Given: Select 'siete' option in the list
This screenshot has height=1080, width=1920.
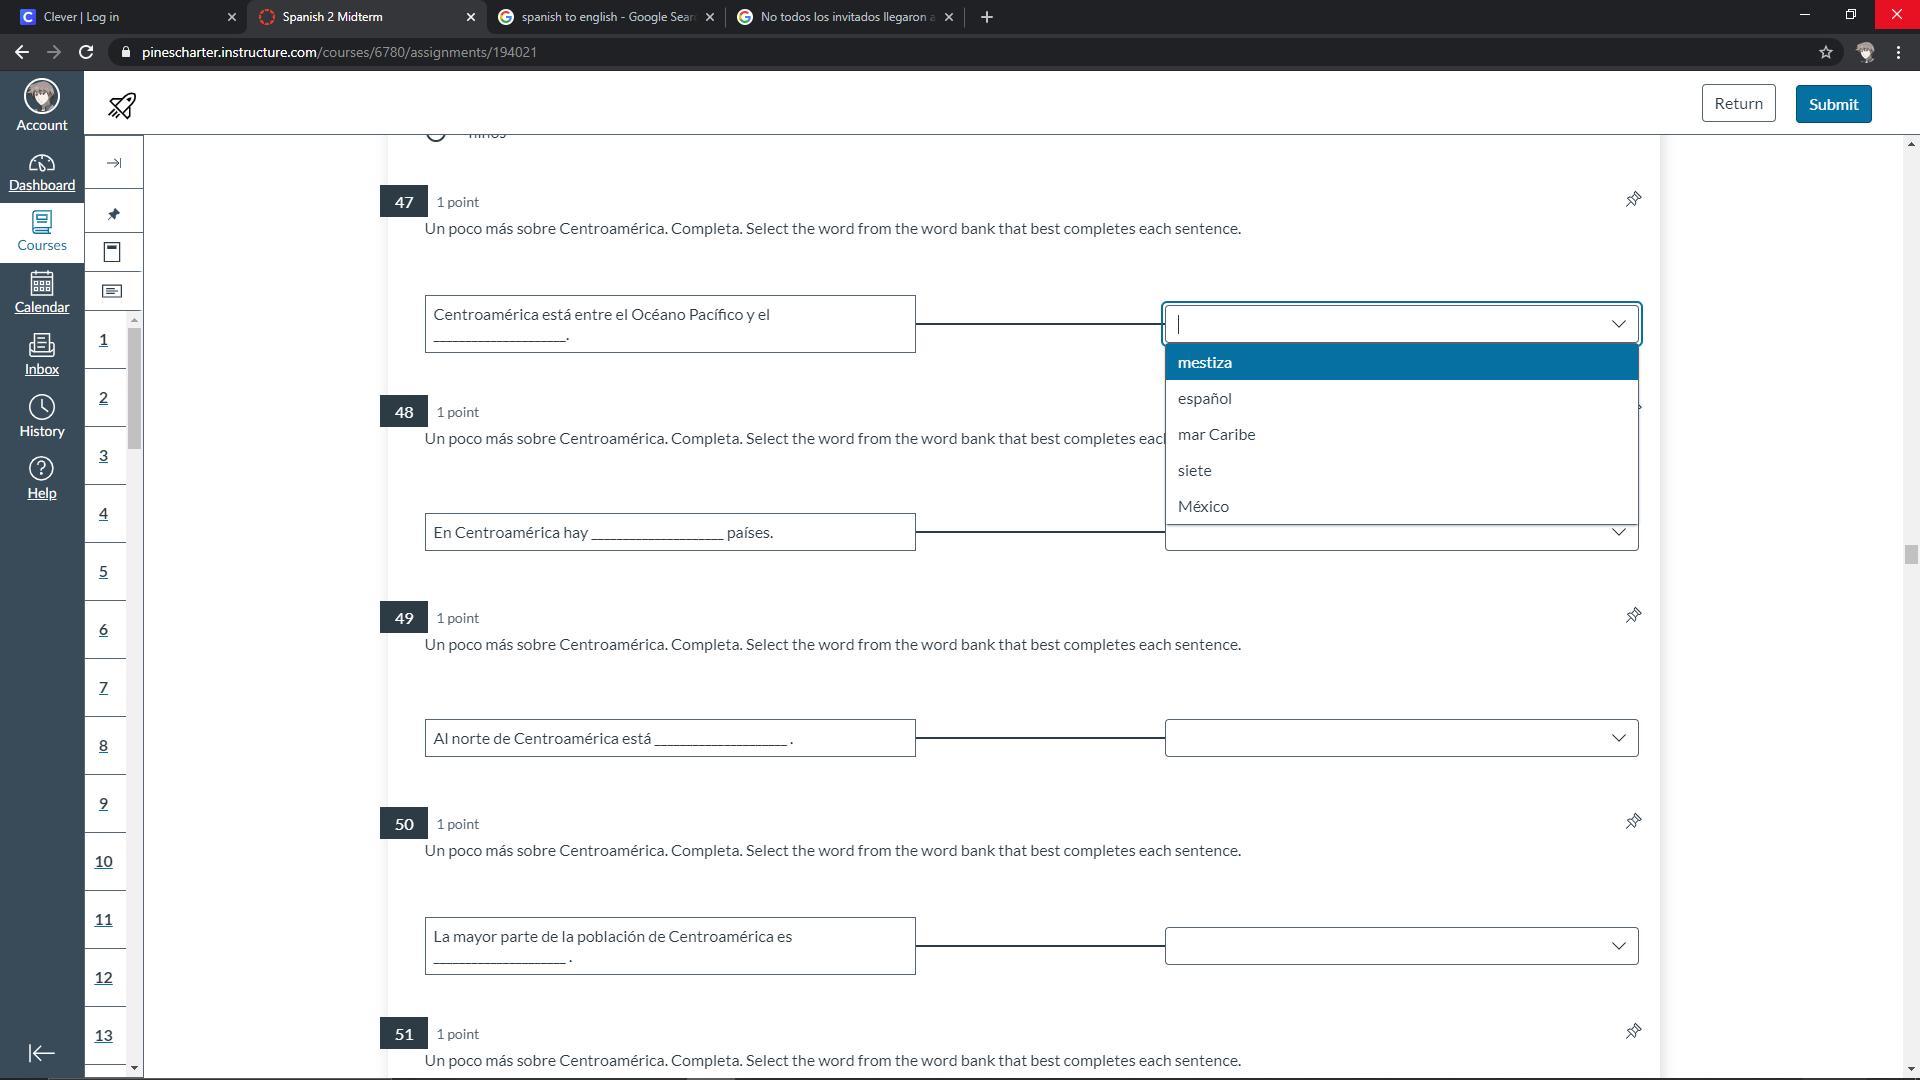Looking at the screenshot, I should pyautogui.click(x=1194, y=471).
